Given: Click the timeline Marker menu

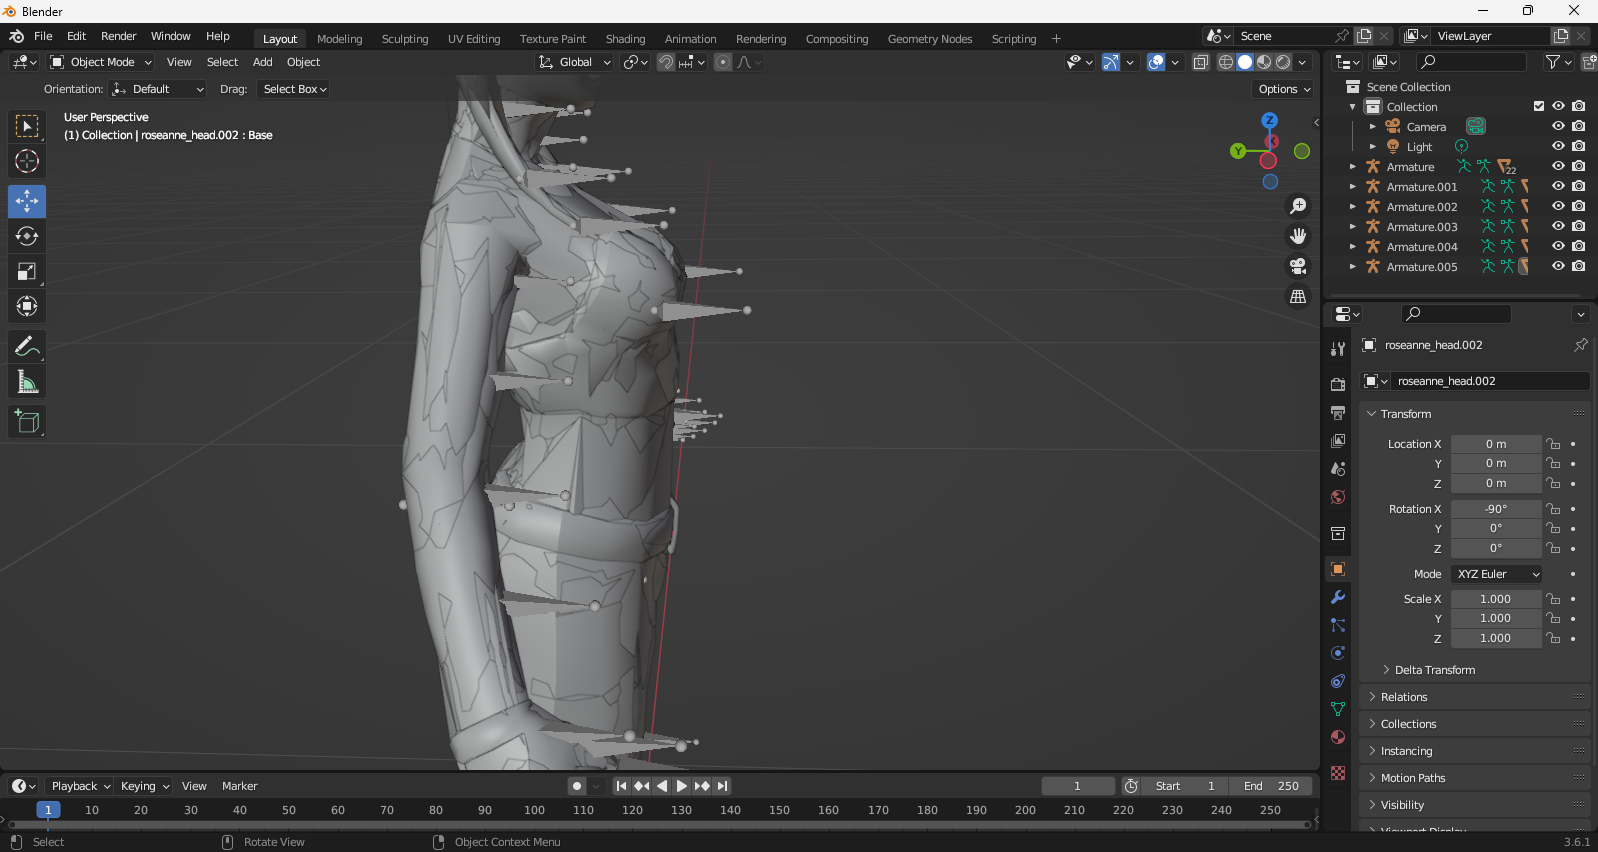Looking at the screenshot, I should tap(240, 786).
